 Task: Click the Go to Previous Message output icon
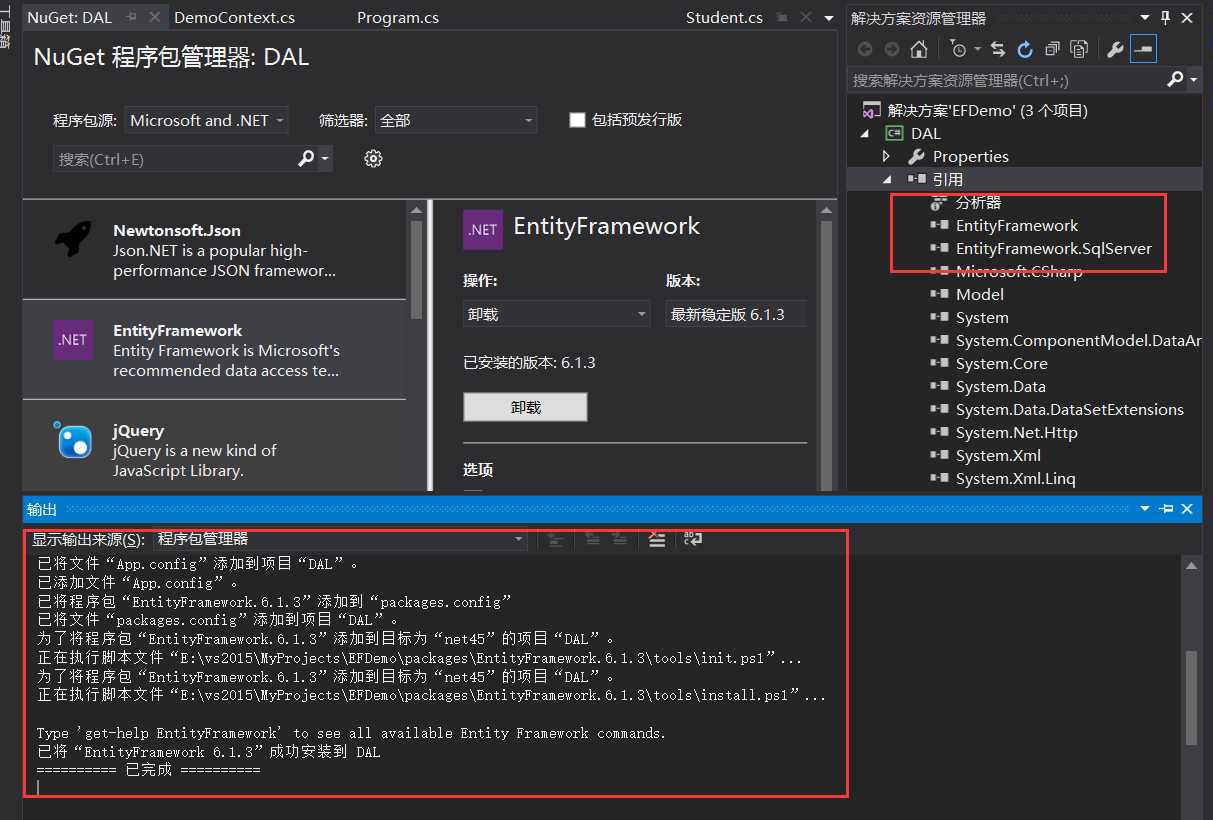click(x=592, y=539)
